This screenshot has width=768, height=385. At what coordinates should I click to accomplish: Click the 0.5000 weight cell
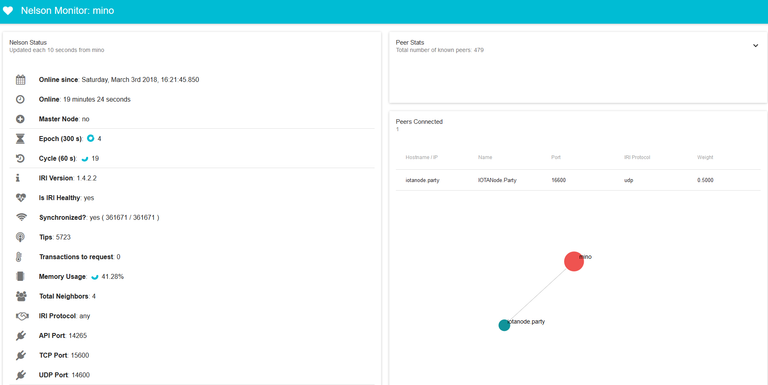coord(705,180)
